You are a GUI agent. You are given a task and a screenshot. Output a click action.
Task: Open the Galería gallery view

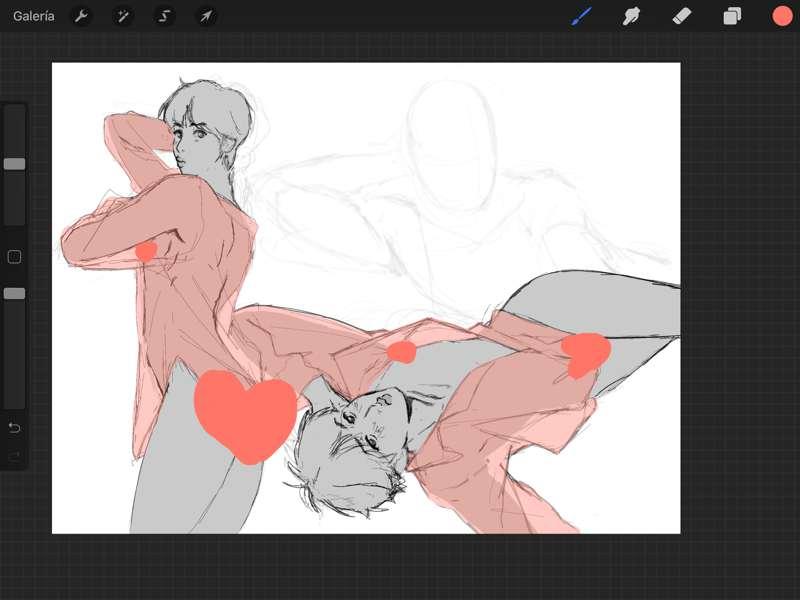tap(34, 16)
